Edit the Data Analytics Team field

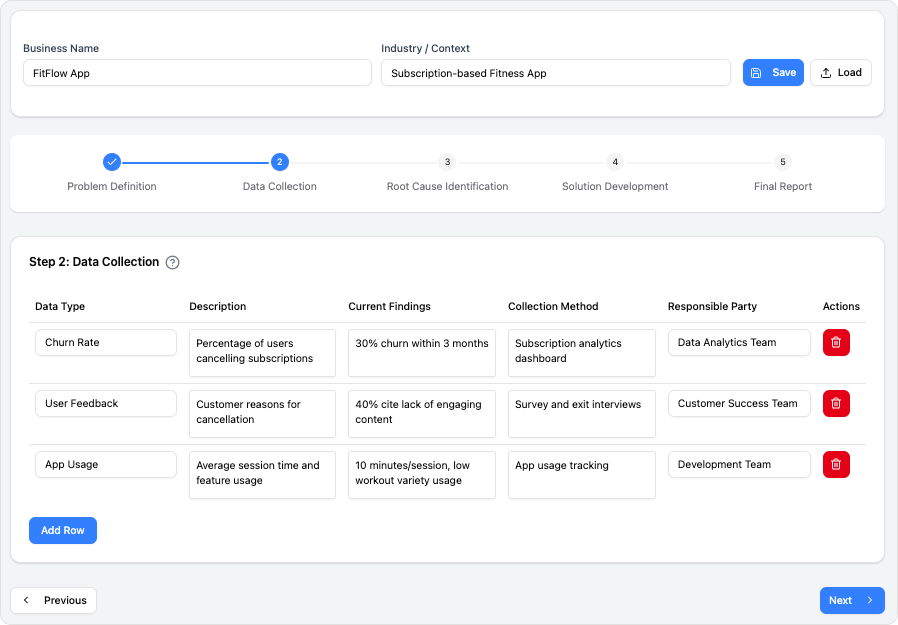[739, 343]
